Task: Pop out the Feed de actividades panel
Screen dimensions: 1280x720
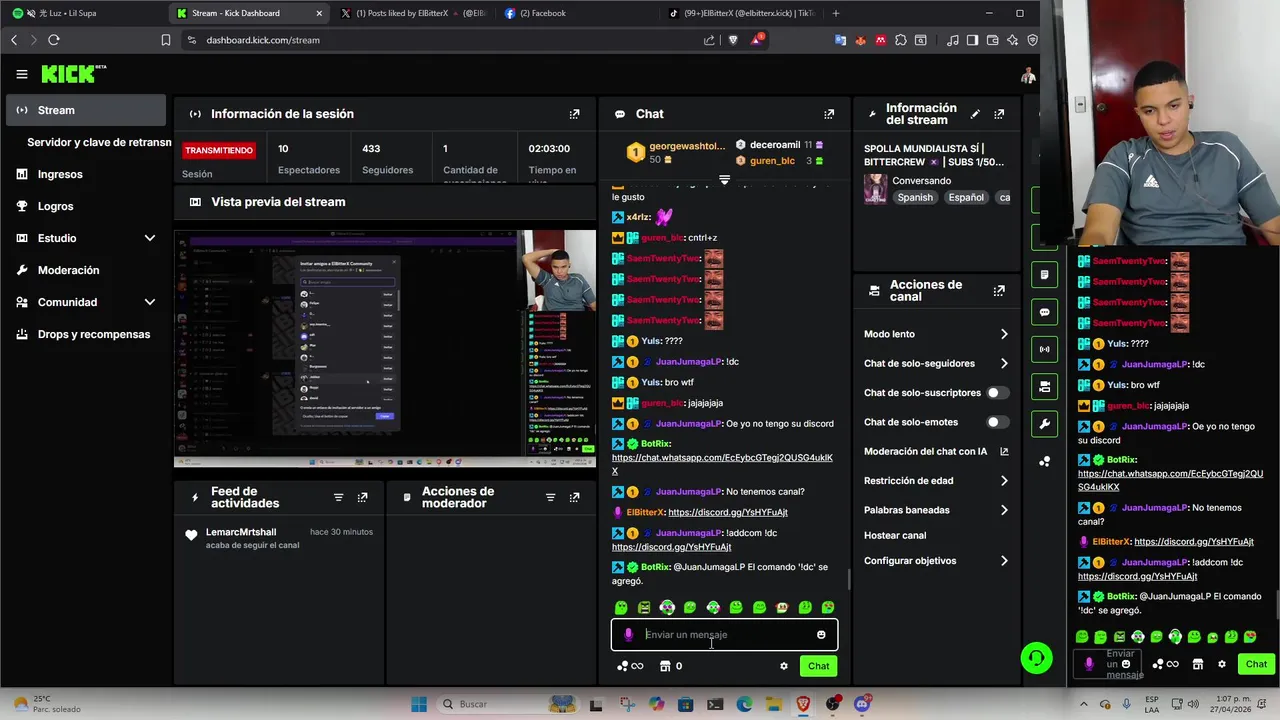Action: (x=362, y=497)
